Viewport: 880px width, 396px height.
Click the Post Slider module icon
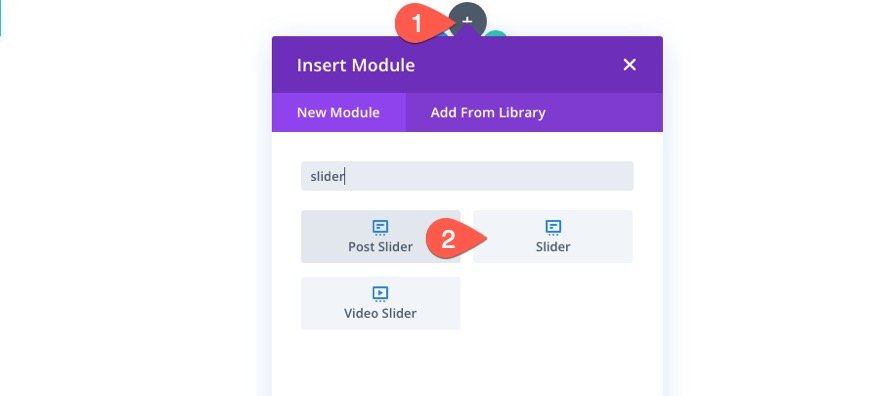381,228
